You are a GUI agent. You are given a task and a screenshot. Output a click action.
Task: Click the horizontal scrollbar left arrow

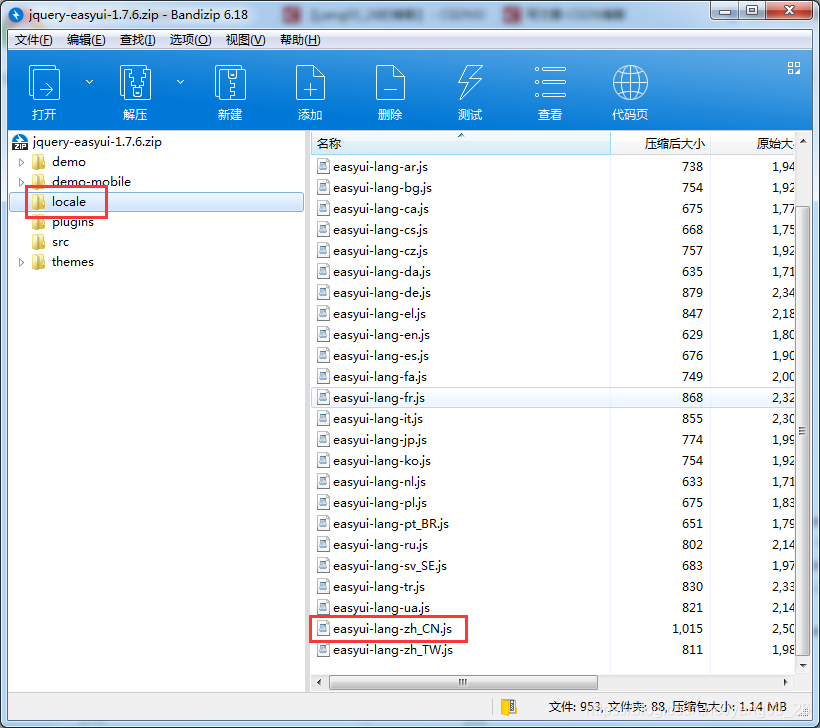[x=319, y=682]
